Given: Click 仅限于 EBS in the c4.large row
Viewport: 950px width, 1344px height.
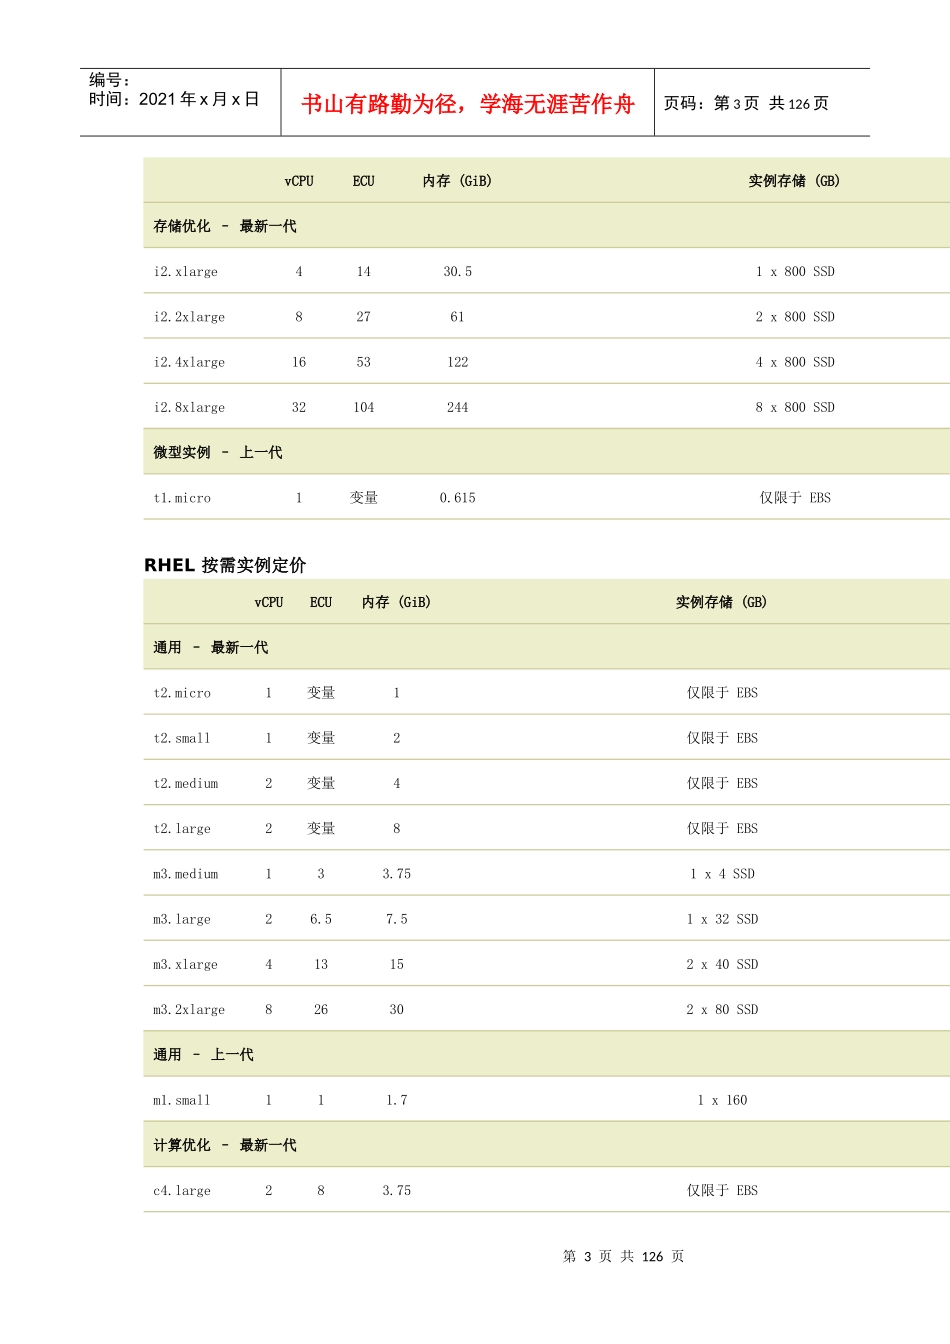Looking at the screenshot, I should 722,1191.
